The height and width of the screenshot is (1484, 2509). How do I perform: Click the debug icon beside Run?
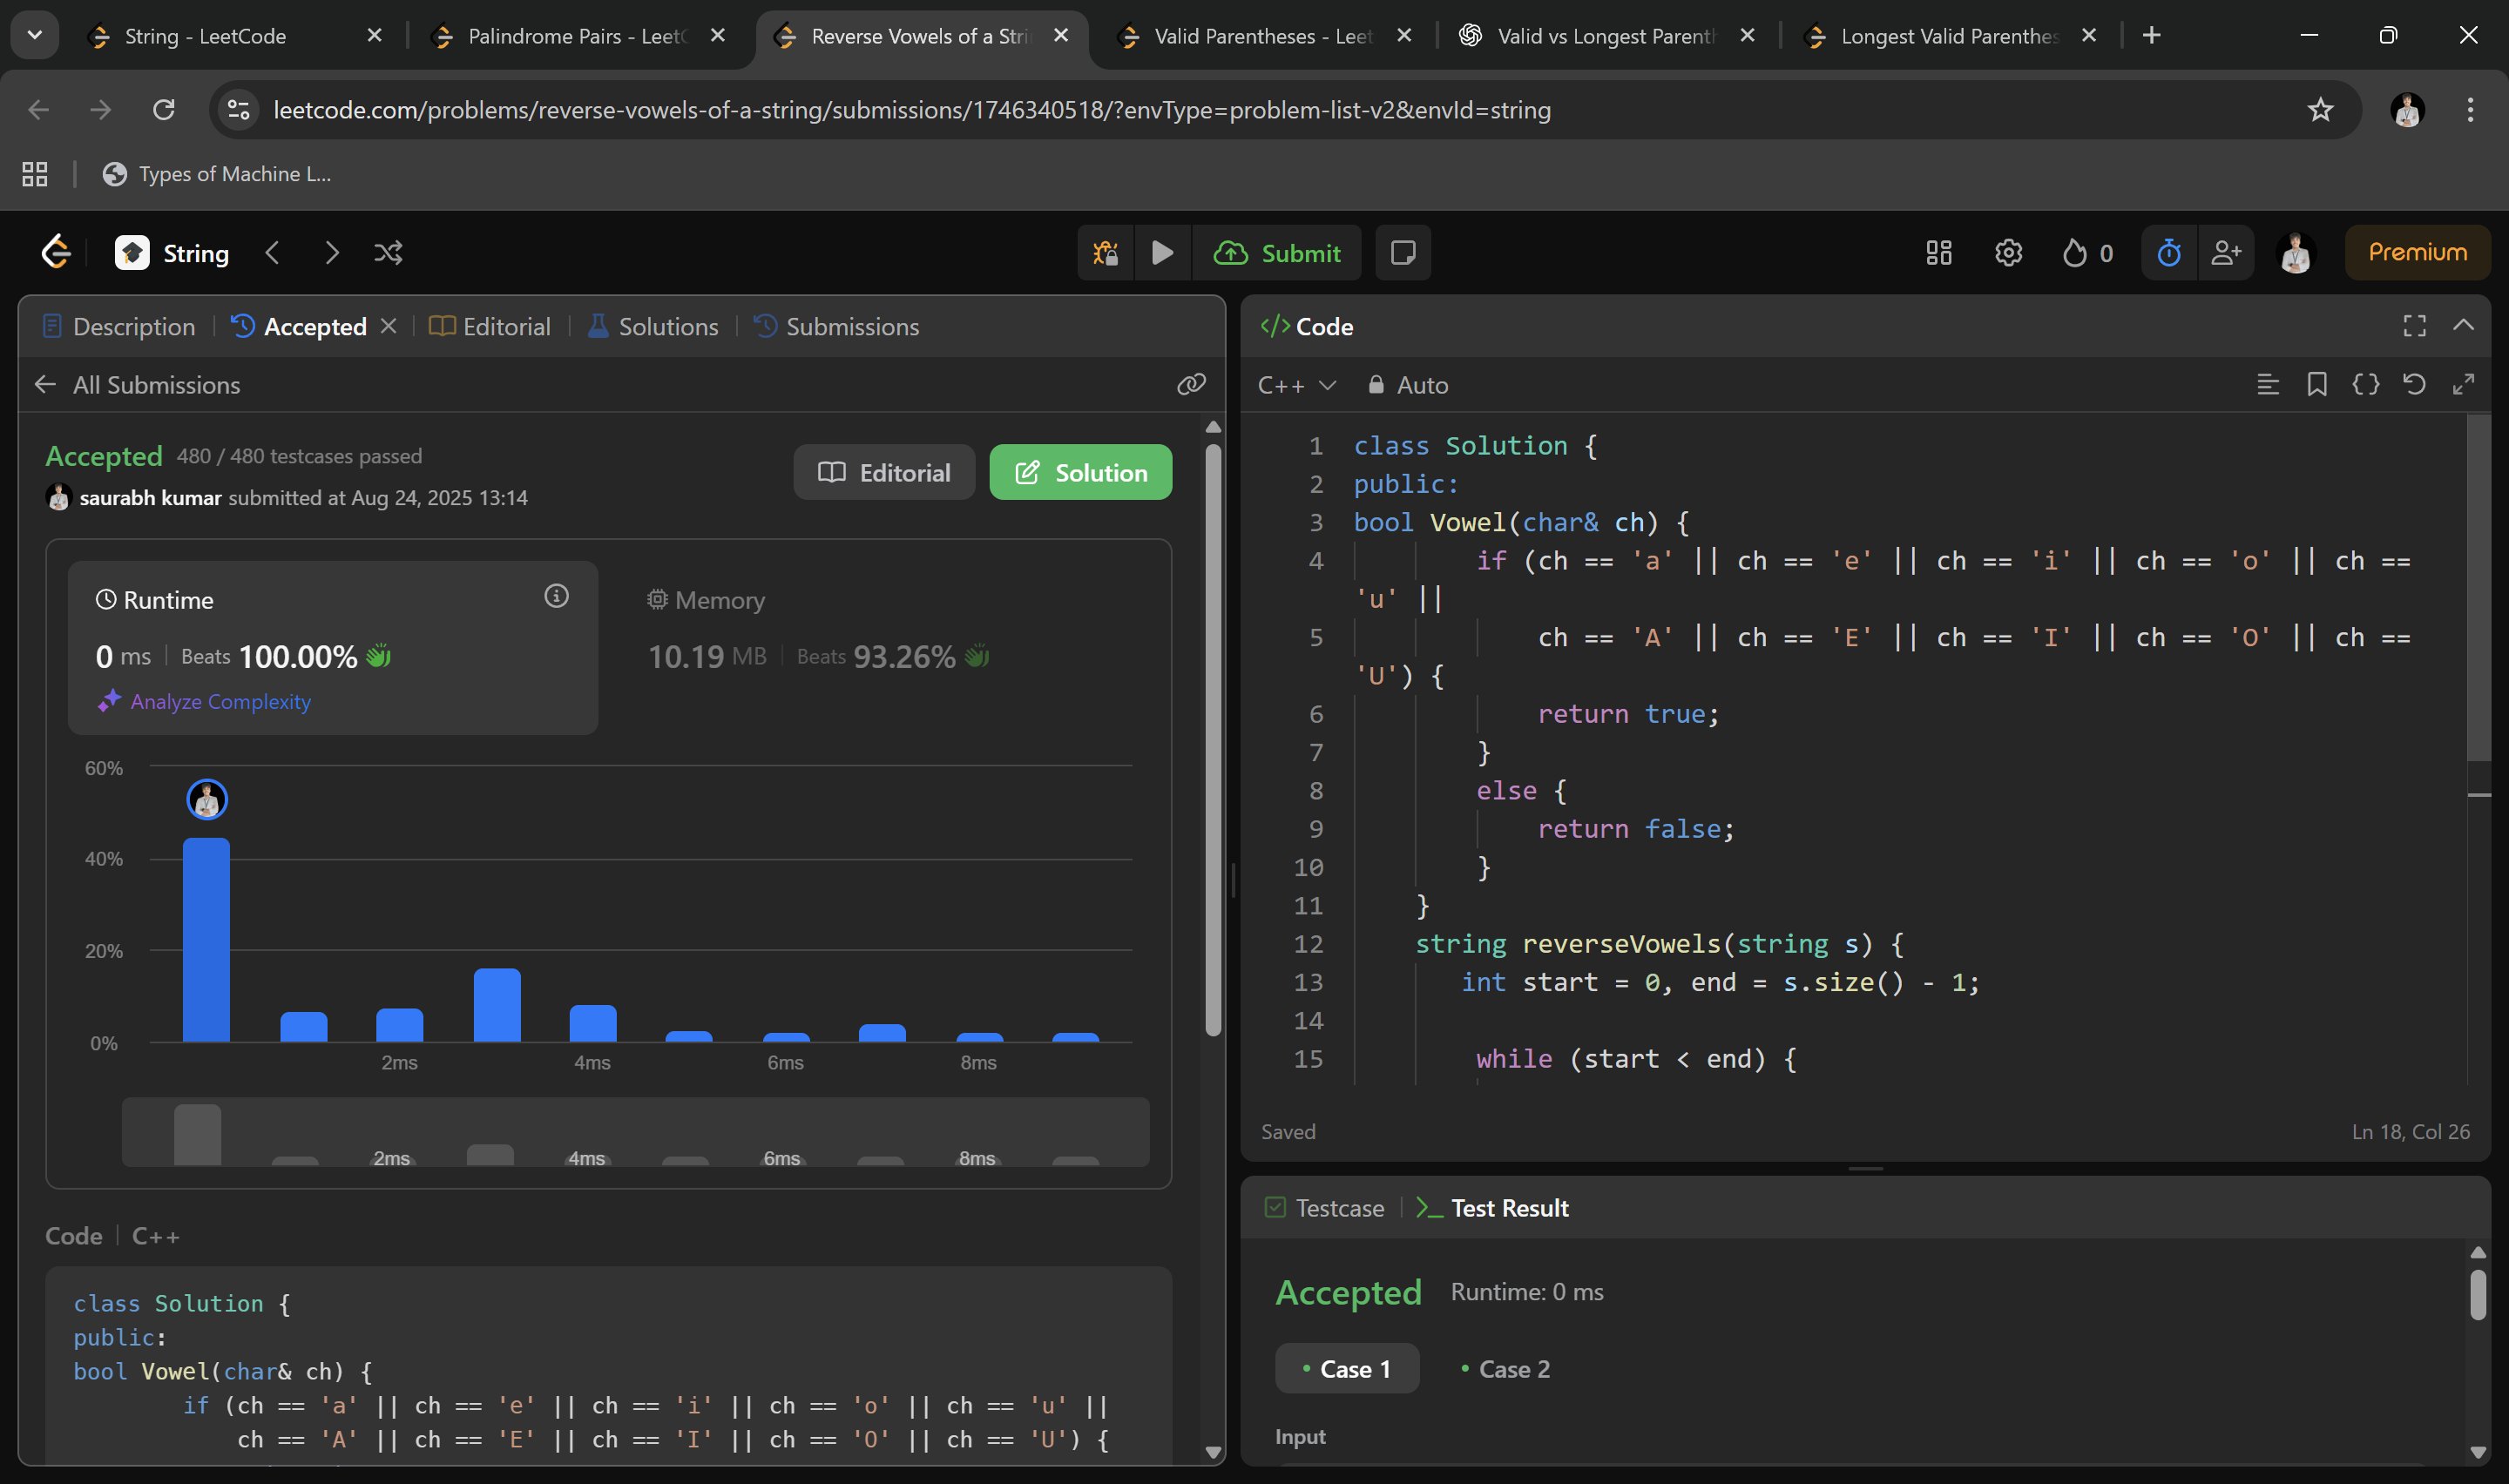click(1105, 253)
